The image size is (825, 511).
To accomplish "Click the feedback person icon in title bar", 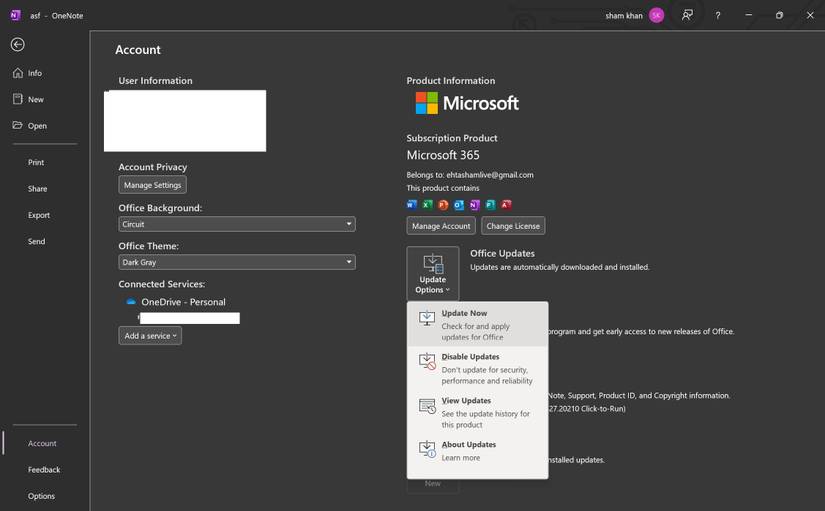I will click(x=687, y=15).
